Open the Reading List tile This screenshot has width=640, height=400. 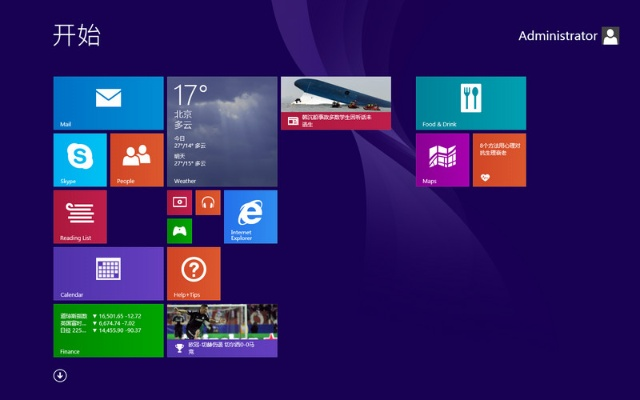(80, 217)
